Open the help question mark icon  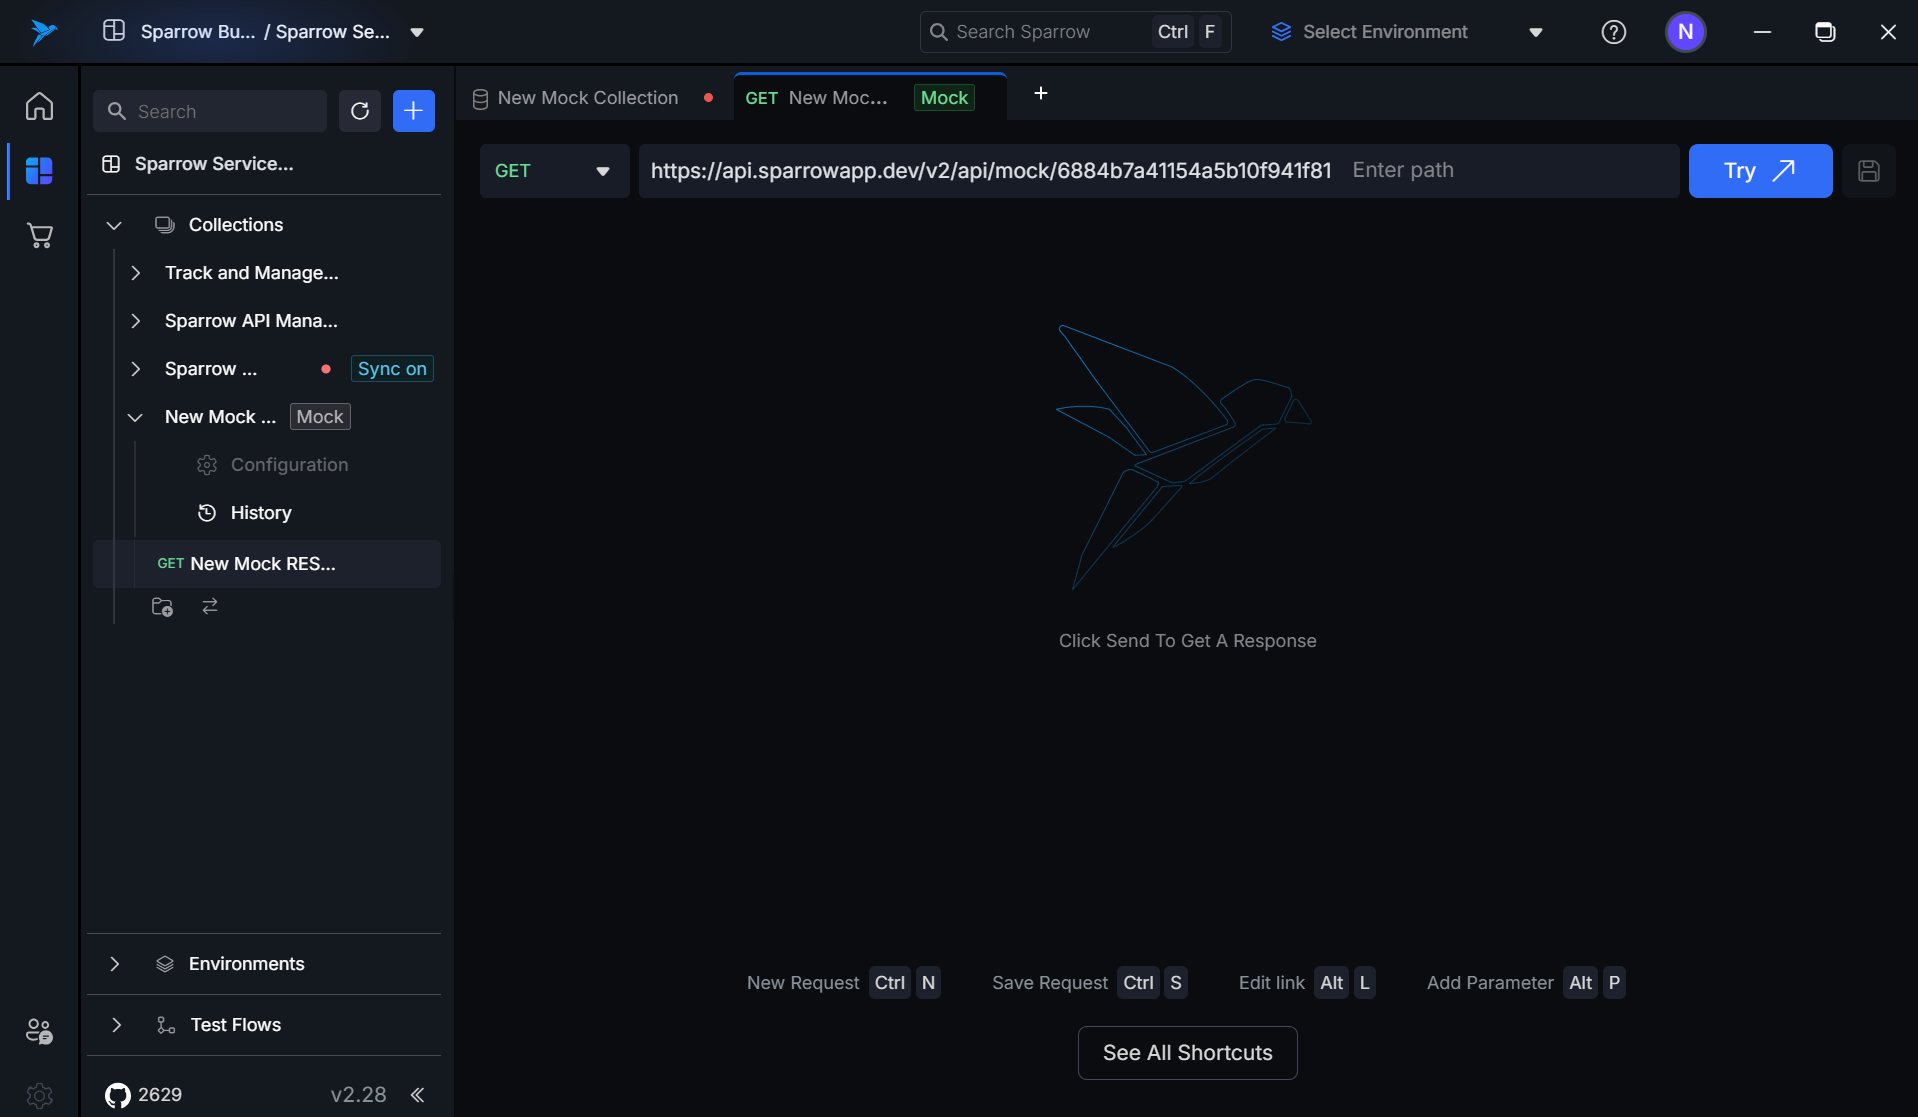pyautogui.click(x=1613, y=32)
